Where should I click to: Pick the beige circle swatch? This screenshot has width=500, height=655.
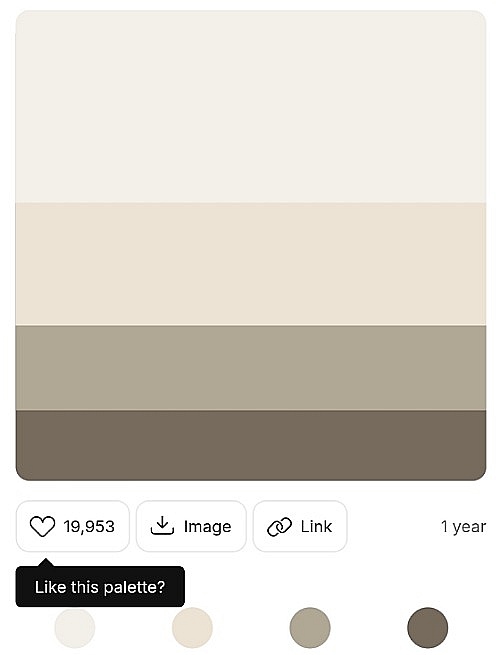click(x=192, y=628)
